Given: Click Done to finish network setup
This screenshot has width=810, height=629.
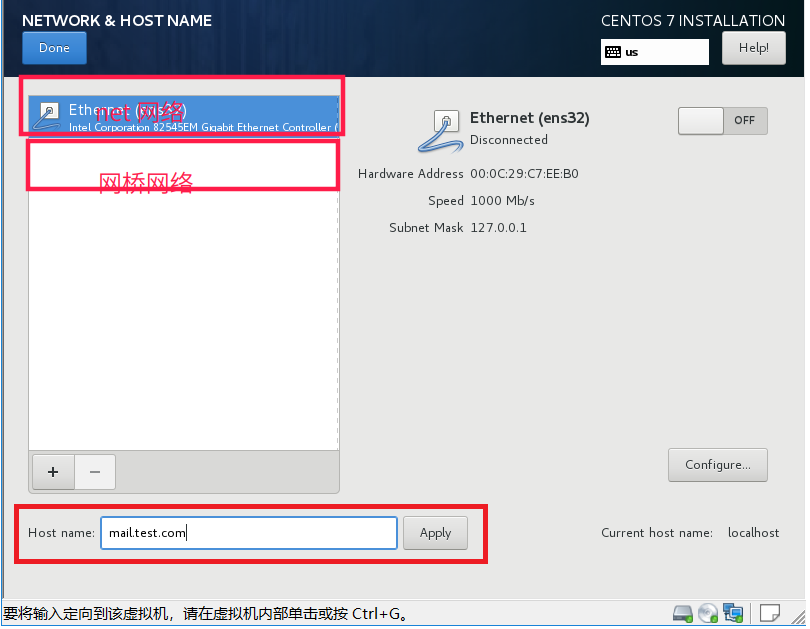Looking at the screenshot, I should click(54, 48).
